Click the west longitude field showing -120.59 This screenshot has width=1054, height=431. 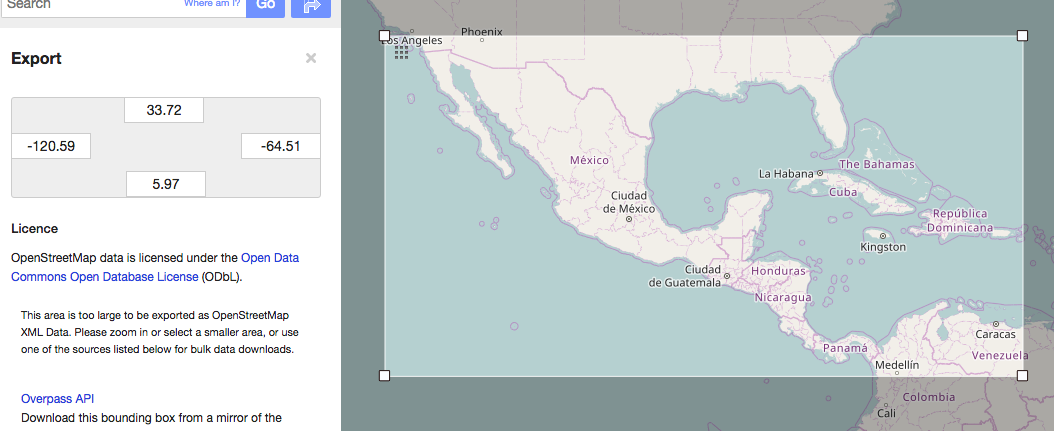(51, 146)
